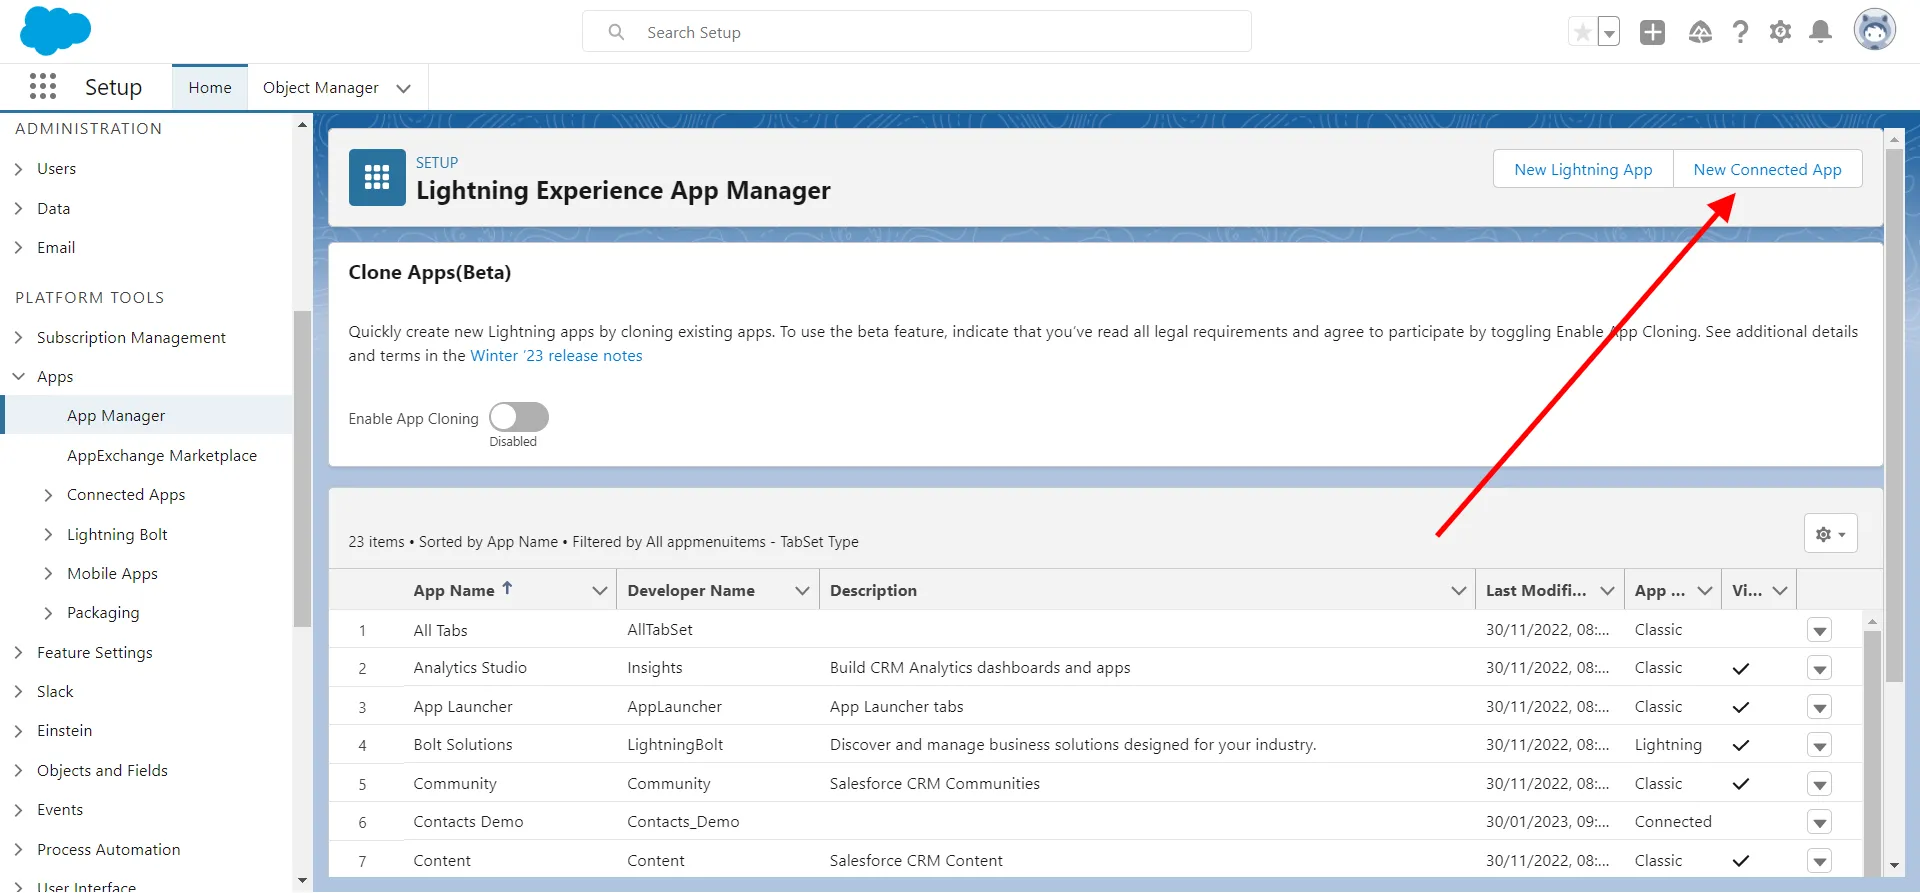Open the user profile avatar
The image size is (1920, 893).
click(x=1875, y=31)
